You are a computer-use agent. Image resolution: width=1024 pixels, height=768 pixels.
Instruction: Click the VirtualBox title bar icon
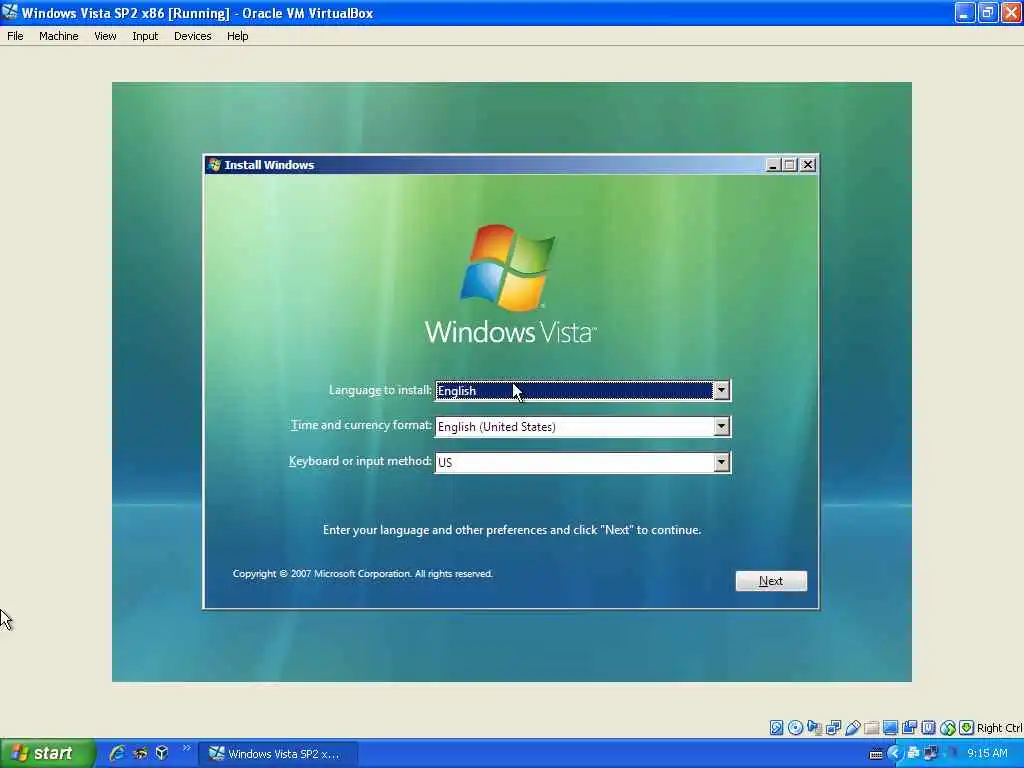pyautogui.click(x=10, y=12)
